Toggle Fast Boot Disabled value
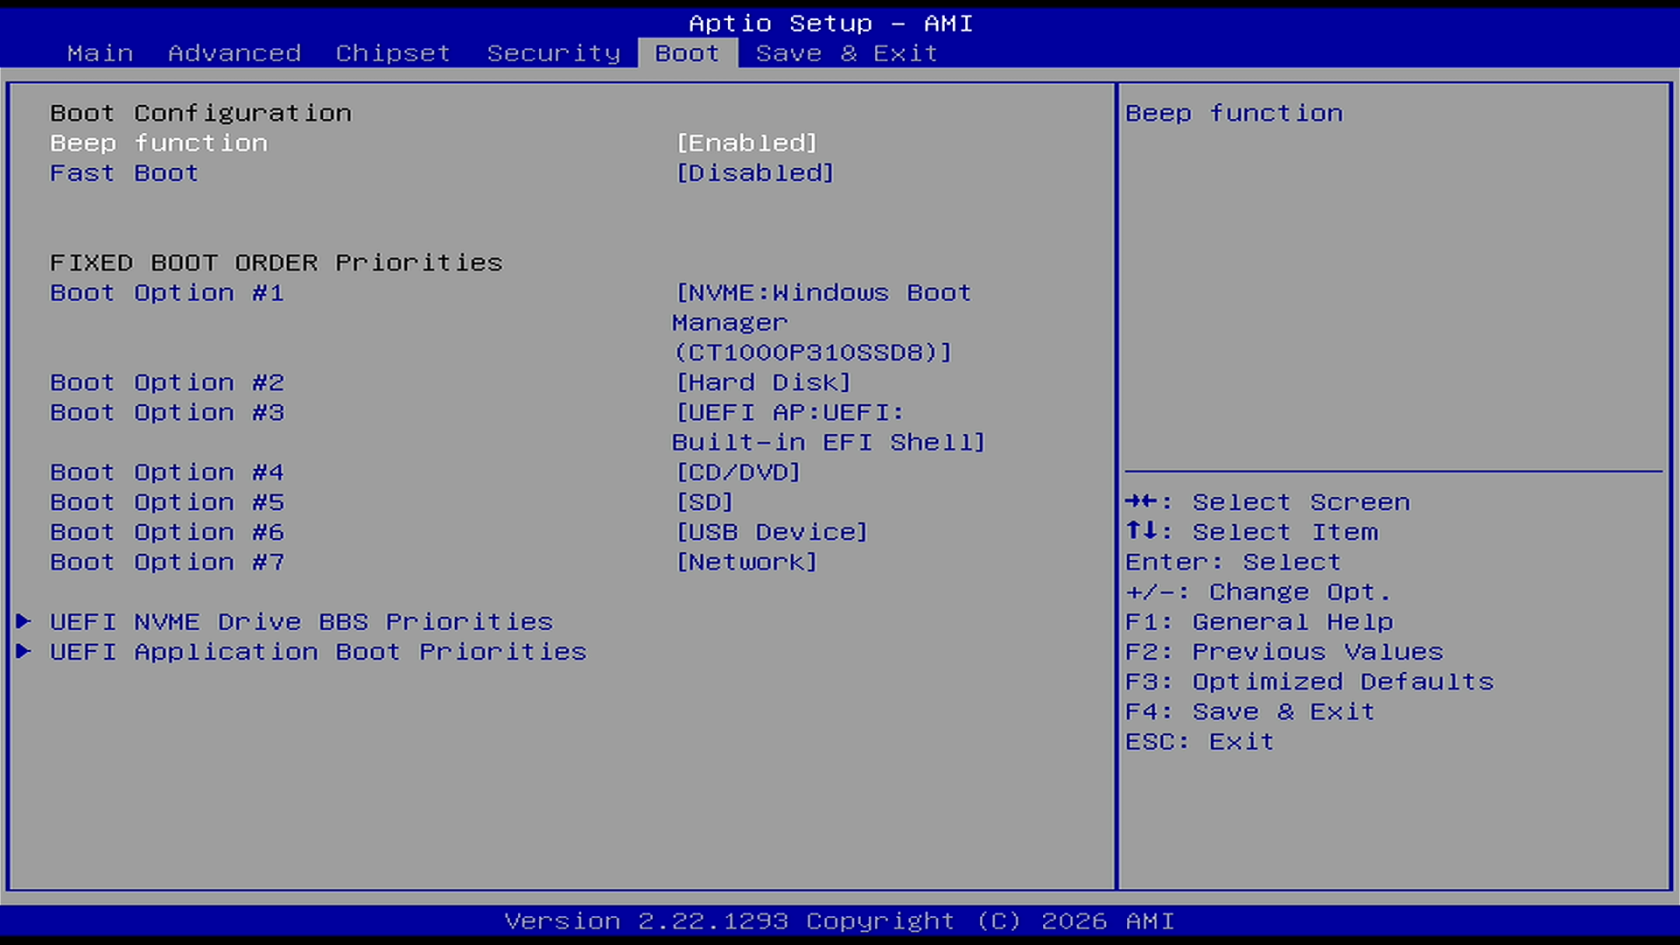The width and height of the screenshot is (1680, 945). [755, 173]
